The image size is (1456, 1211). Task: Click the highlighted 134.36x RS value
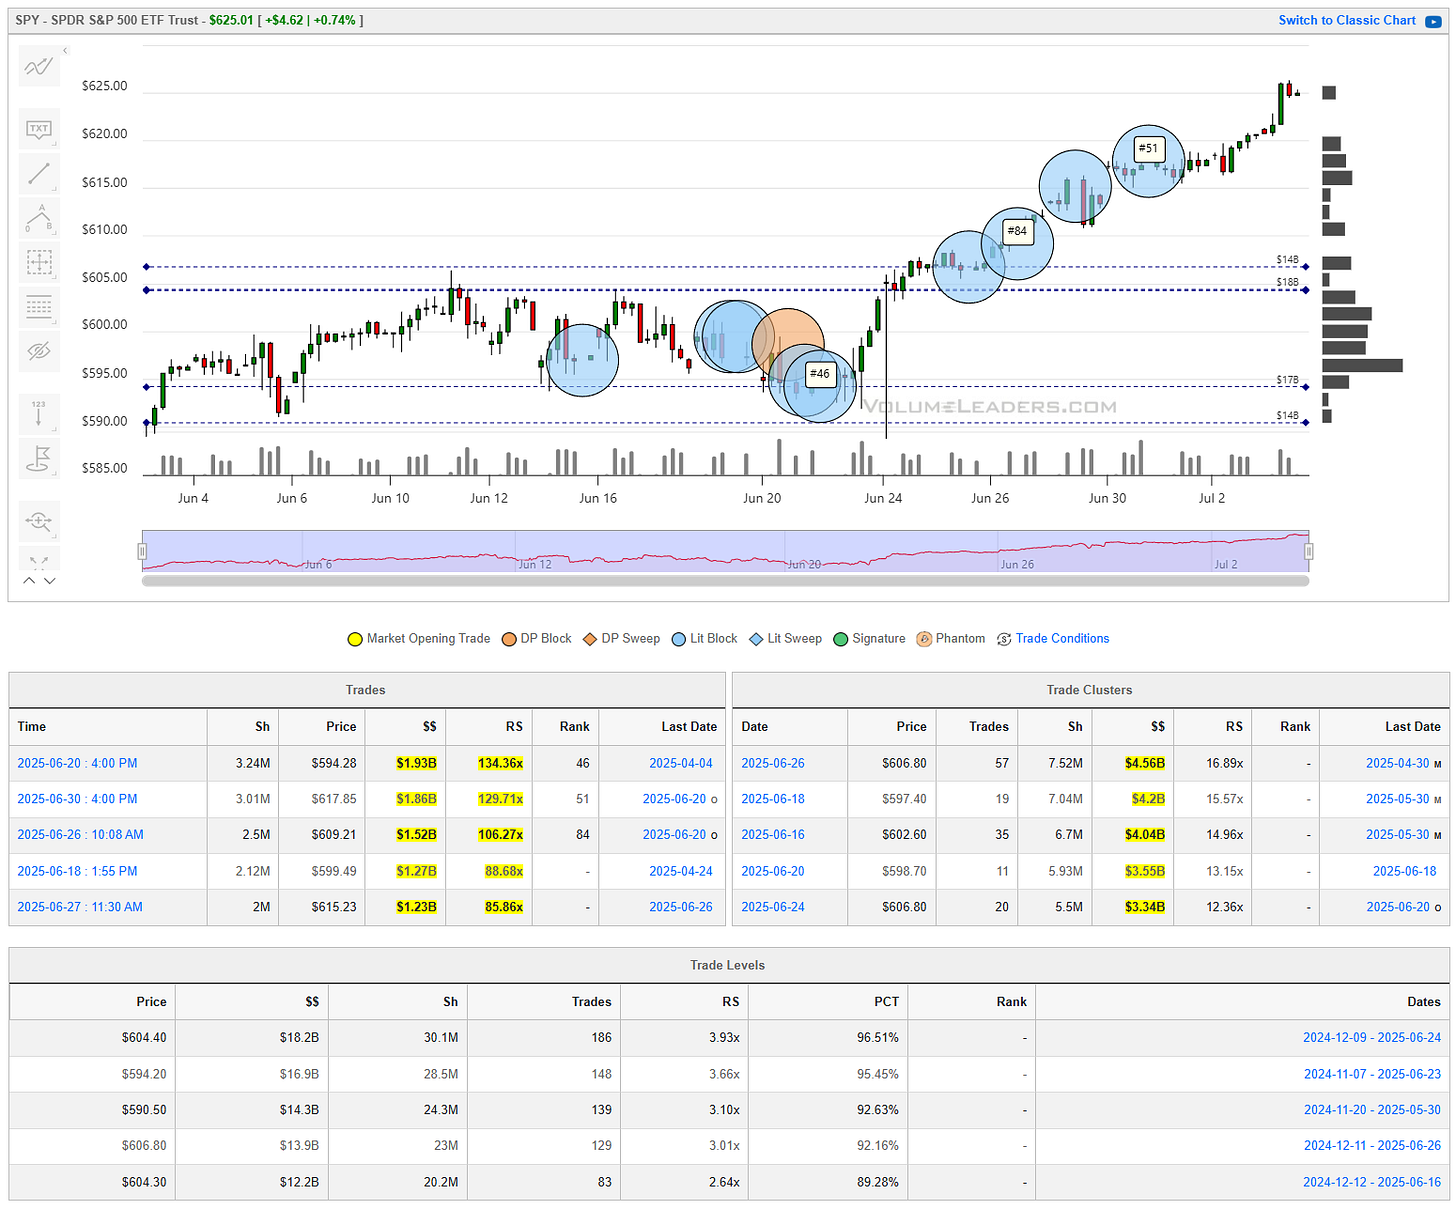(500, 763)
